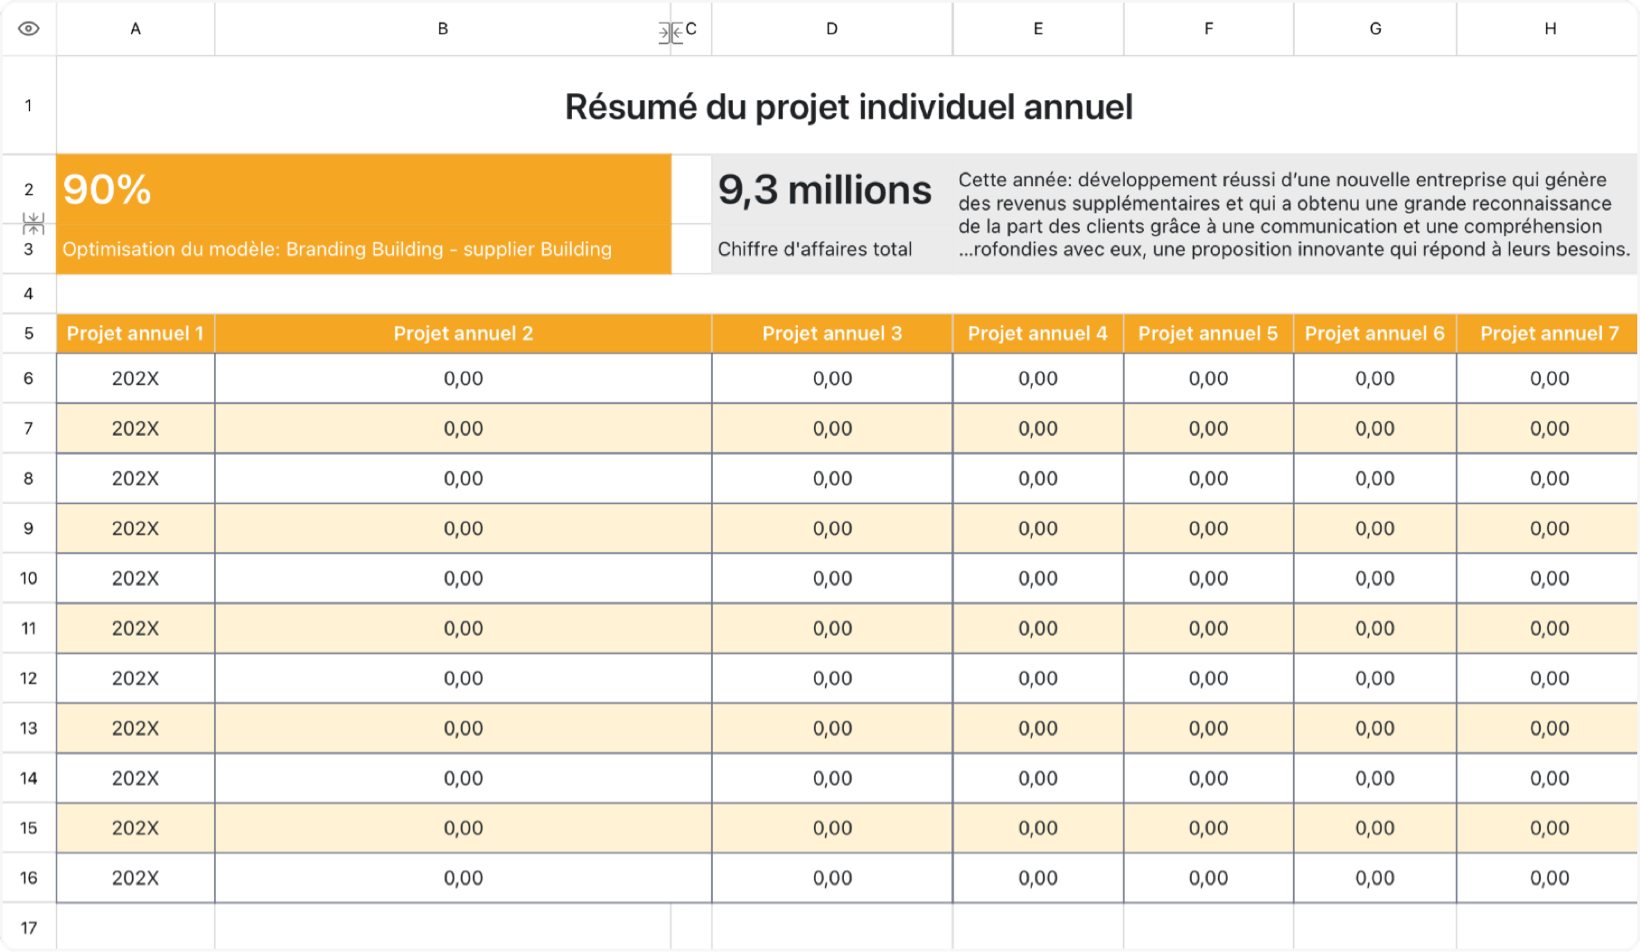1640x952 pixels.
Task: Select row 17 header
Action: point(28,928)
